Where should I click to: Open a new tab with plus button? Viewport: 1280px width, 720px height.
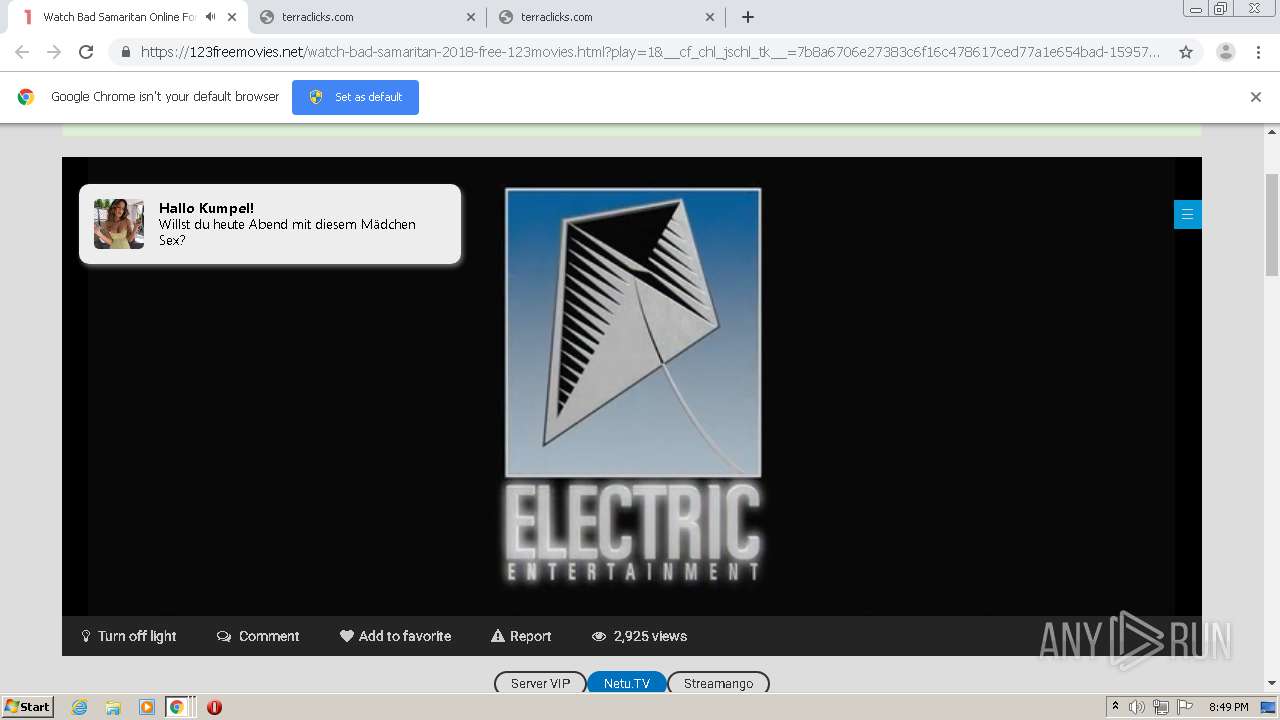tap(748, 17)
